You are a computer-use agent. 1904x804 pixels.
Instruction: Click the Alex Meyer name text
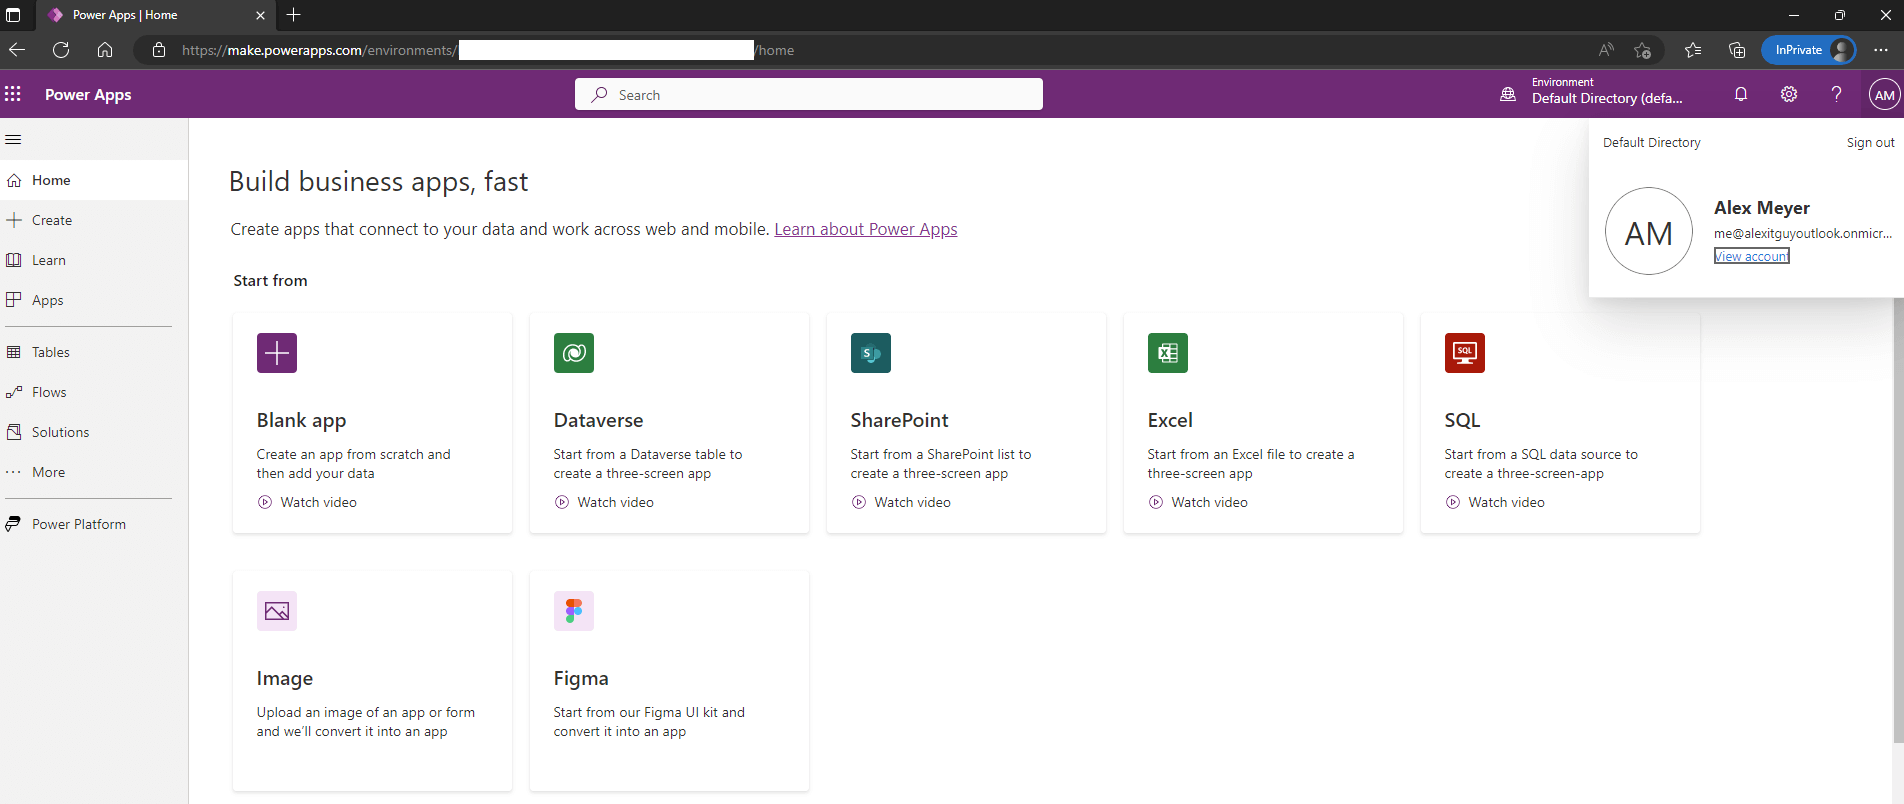1761,208
